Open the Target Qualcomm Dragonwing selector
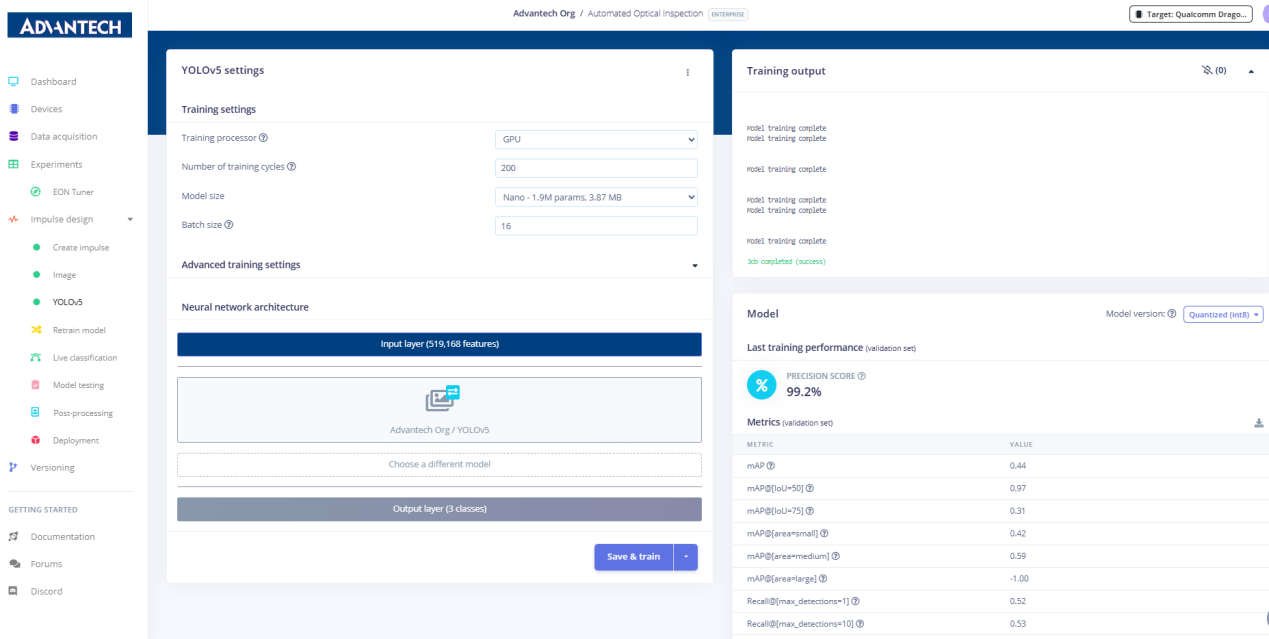Viewport: 1269px width, 639px height. pyautogui.click(x=1190, y=14)
